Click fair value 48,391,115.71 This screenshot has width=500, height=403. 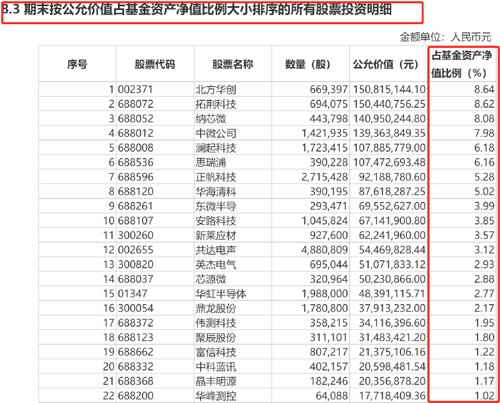(392, 293)
